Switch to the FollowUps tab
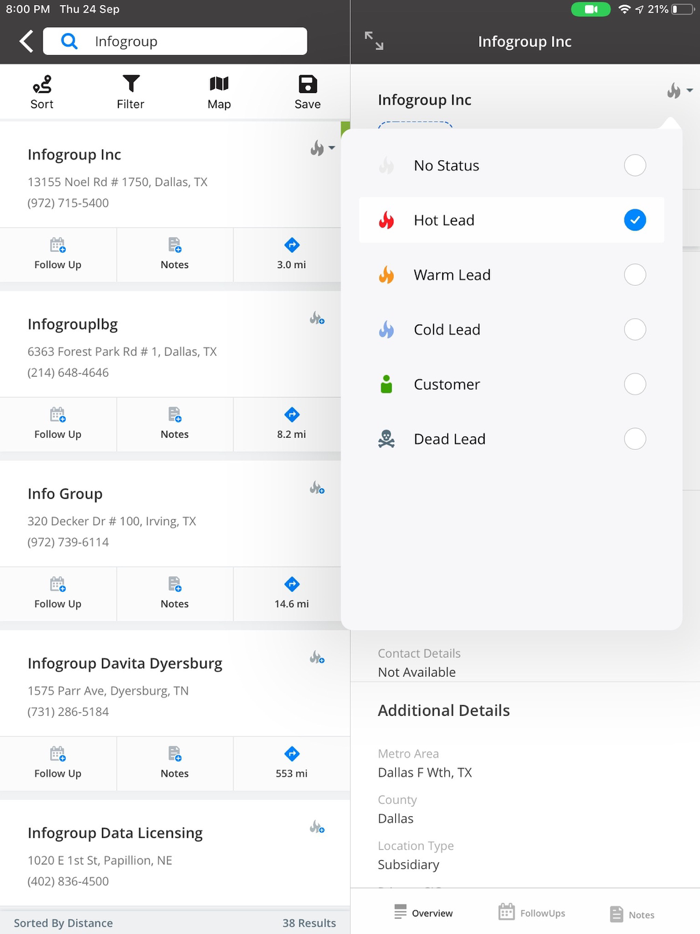This screenshot has height=934, width=700. point(532,911)
